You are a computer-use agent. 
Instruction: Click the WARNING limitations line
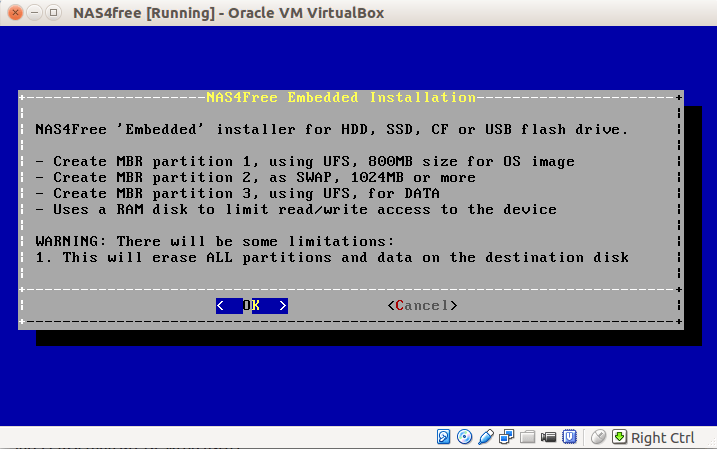(x=215, y=241)
